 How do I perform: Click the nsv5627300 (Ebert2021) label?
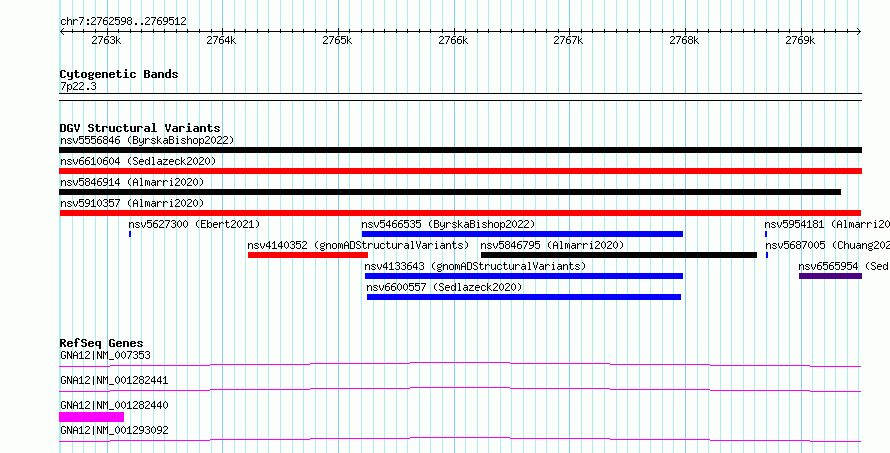(194, 224)
